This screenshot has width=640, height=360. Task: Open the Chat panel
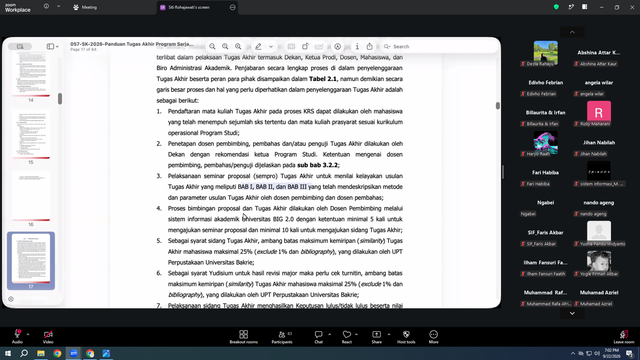click(318, 337)
